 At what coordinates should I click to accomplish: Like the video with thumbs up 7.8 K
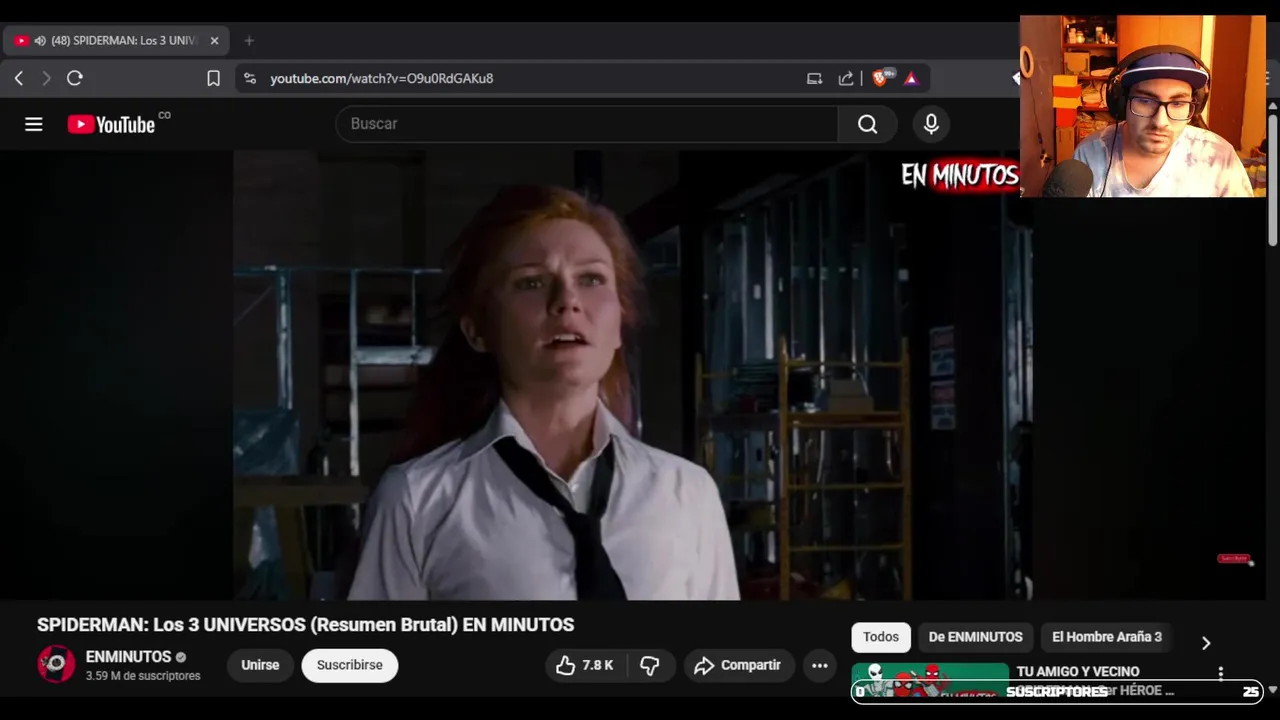pyautogui.click(x=584, y=666)
